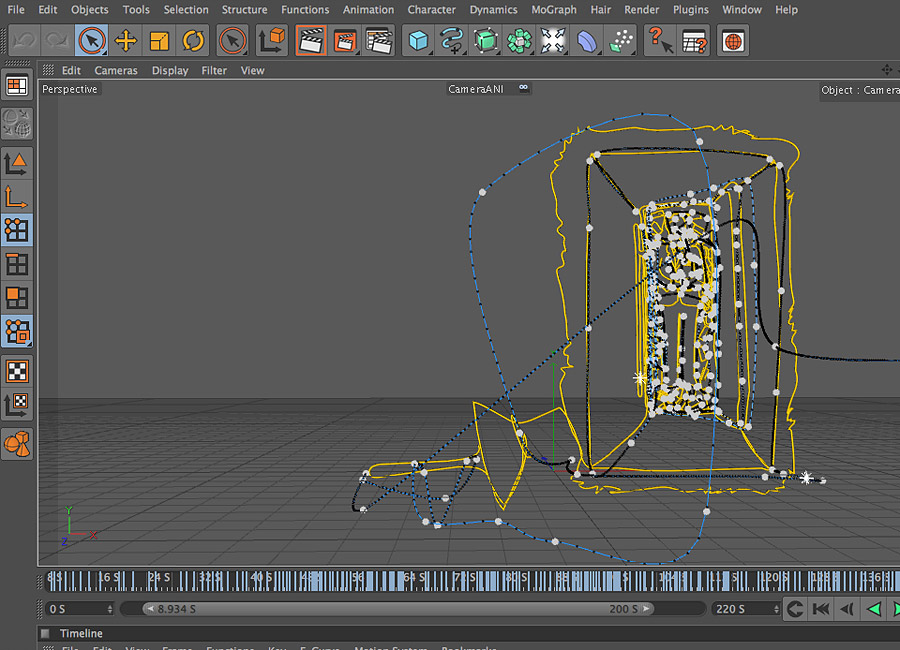Open the spline pen tool icon
The image size is (900, 650).
[452, 41]
